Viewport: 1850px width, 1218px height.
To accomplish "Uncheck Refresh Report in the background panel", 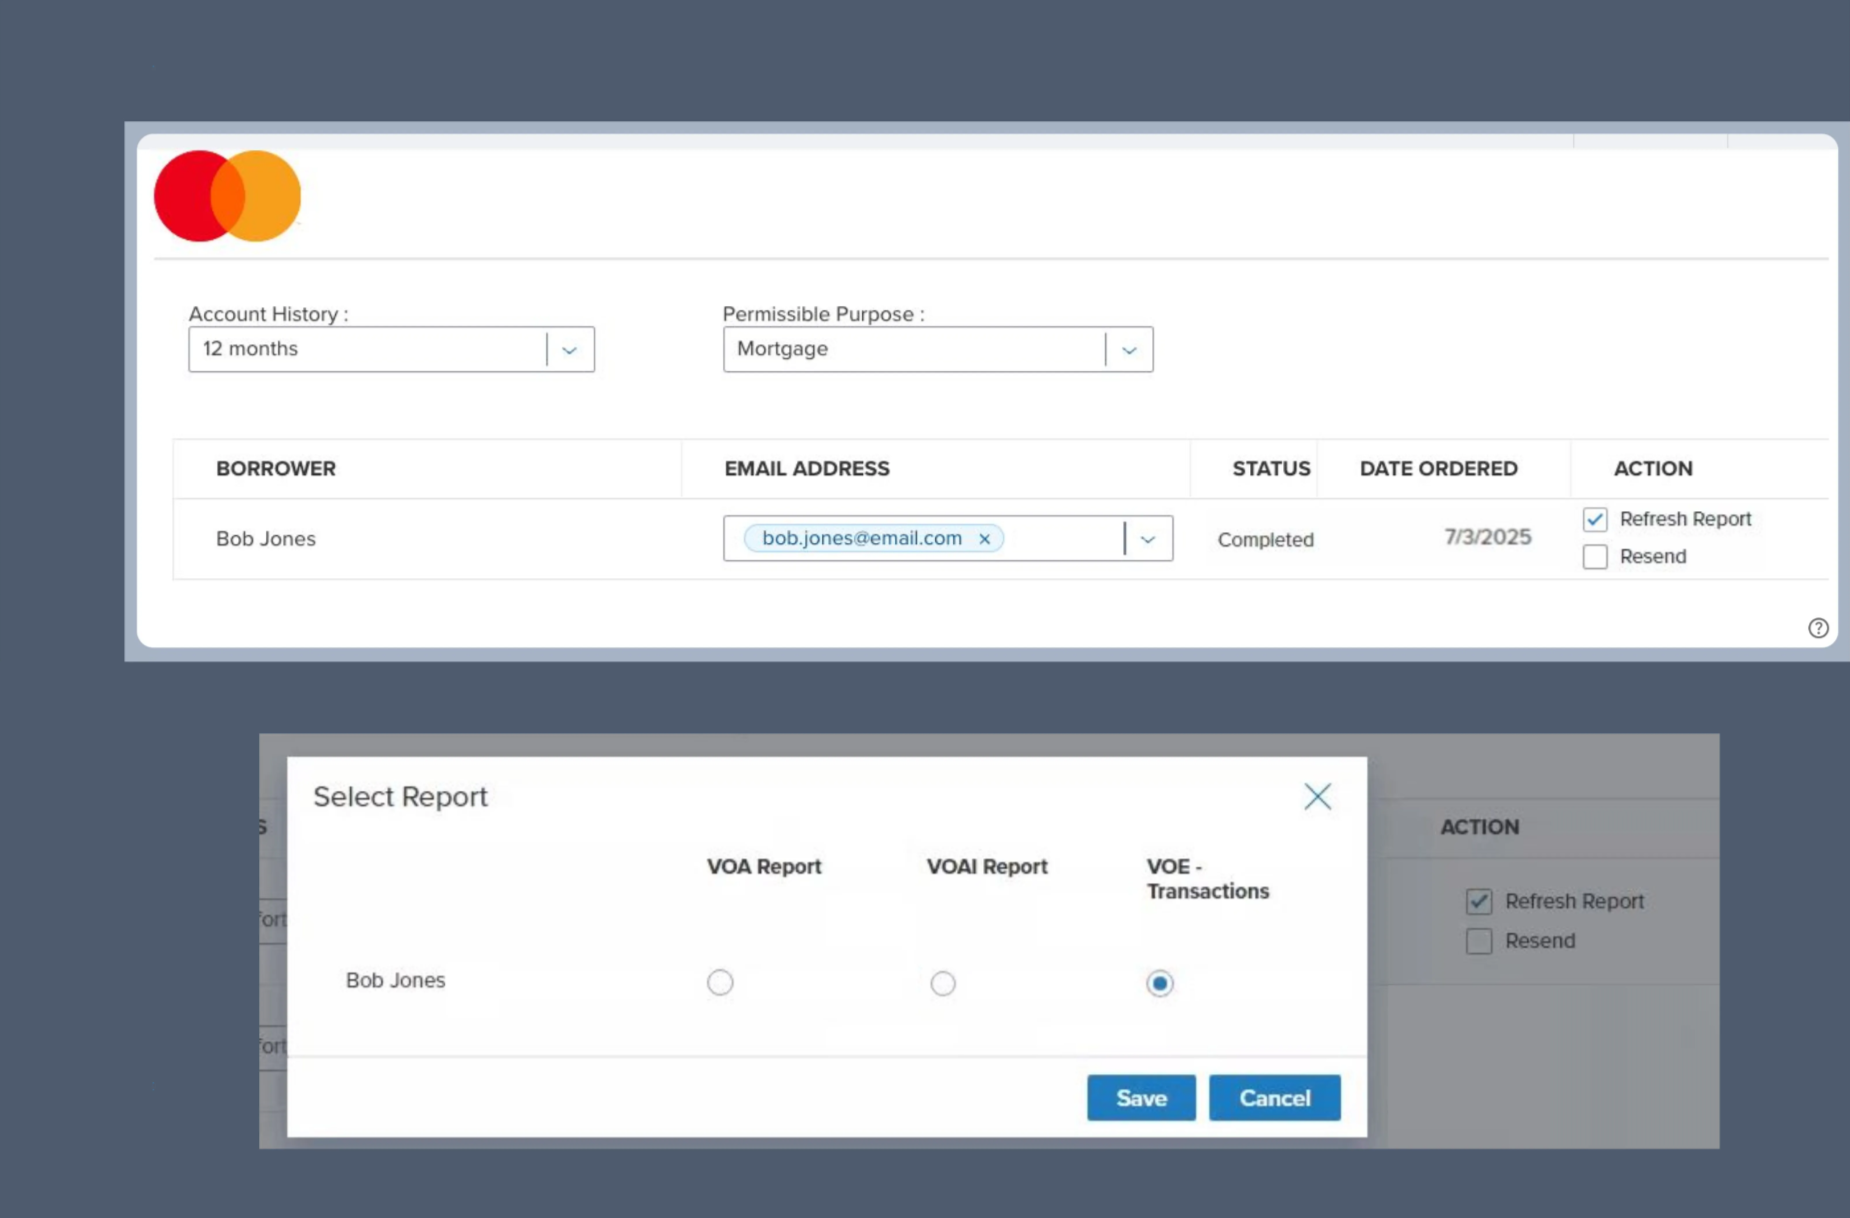I will coord(1479,901).
